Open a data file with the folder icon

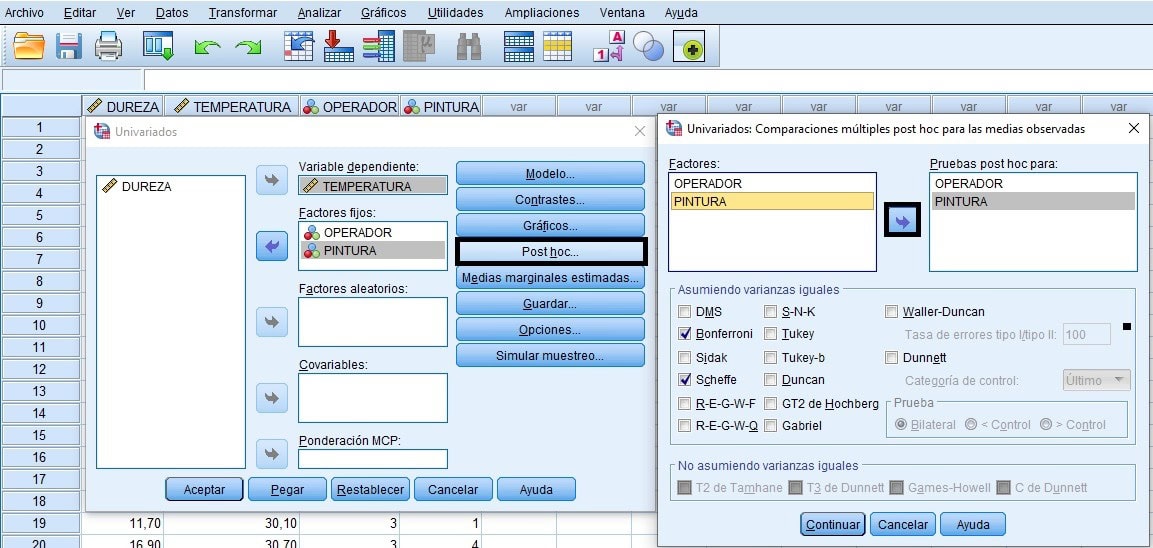(x=29, y=47)
